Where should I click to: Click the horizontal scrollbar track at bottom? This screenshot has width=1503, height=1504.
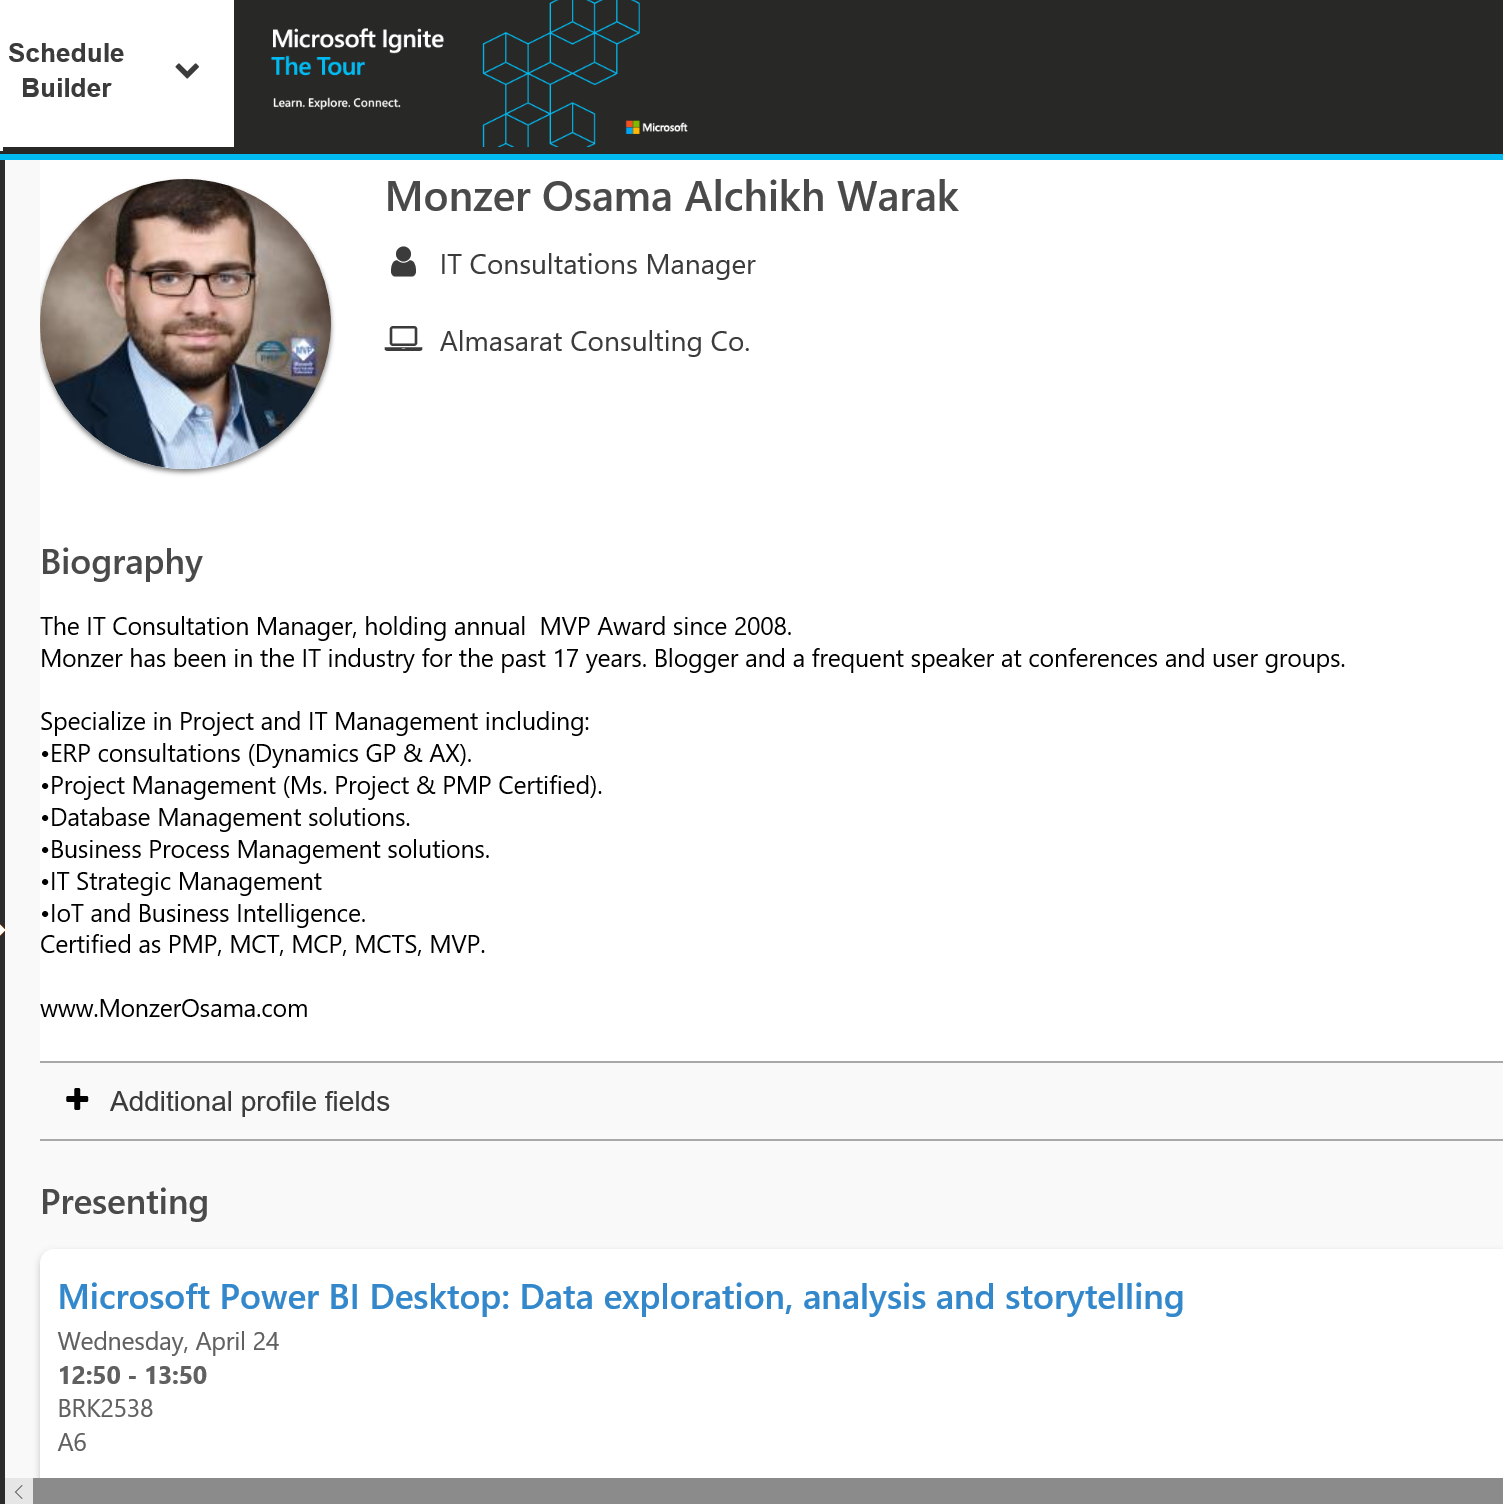pos(760,1491)
